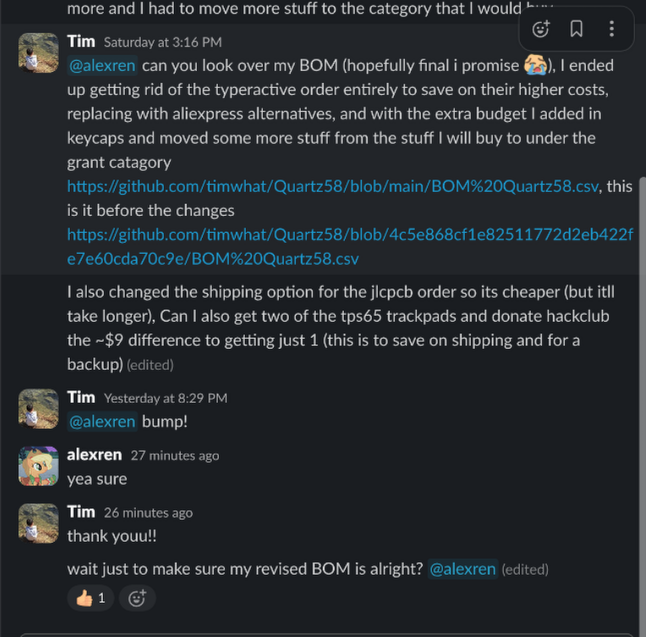Save message with the bookmark icon

[577, 30]
